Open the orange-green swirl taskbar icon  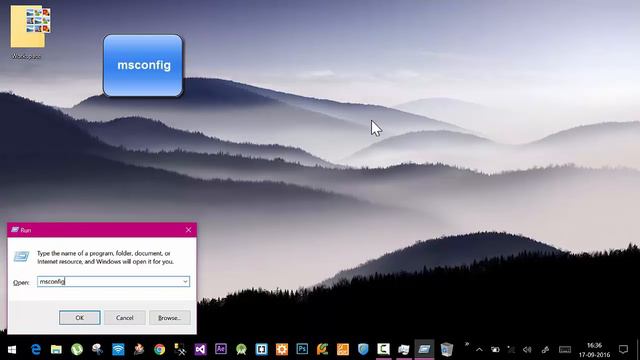(322, 349)
